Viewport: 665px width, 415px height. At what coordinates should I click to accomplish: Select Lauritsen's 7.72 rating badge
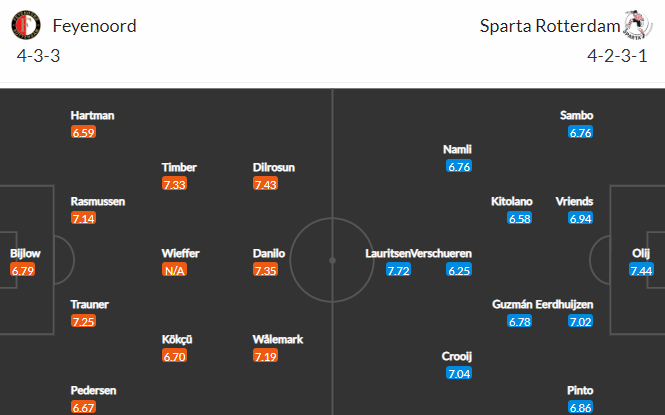point(399,270)
